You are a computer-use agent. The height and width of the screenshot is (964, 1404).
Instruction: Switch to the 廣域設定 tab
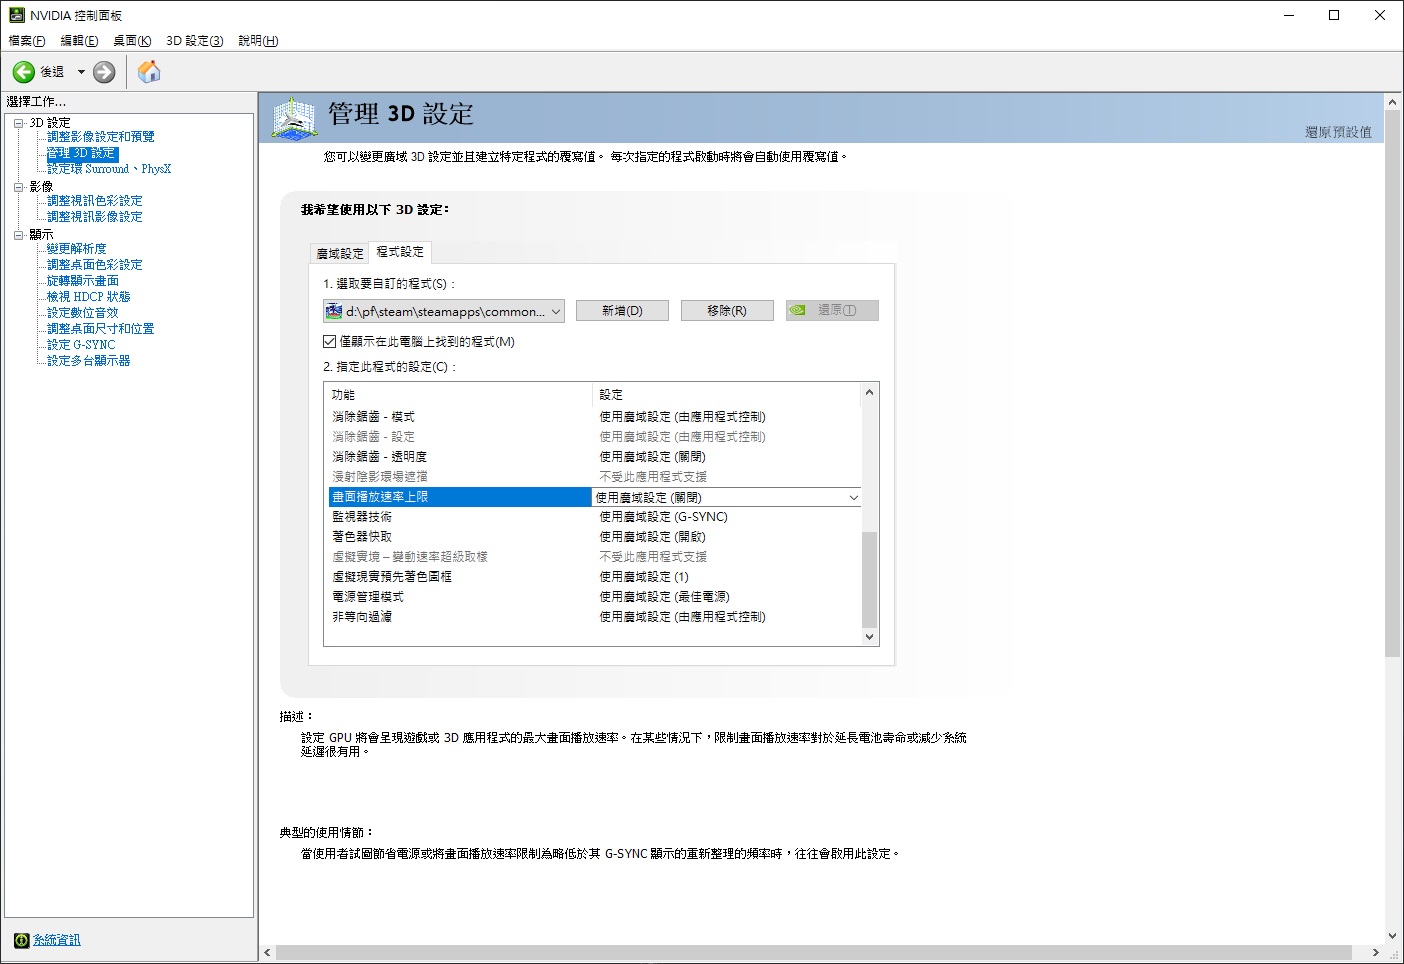[x=340, y=254]
